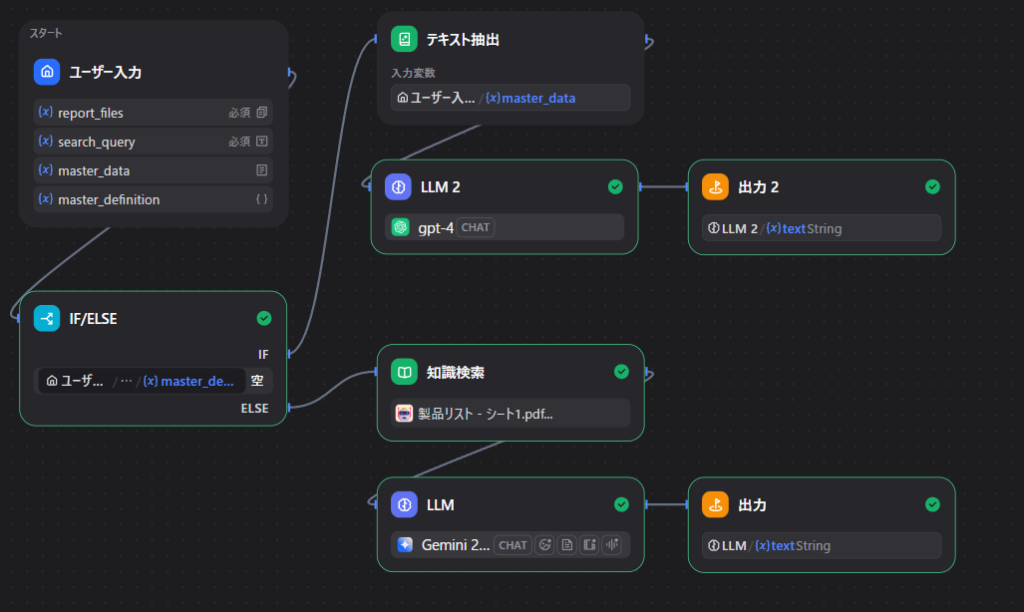Click the blue home icon on ユーザー入力 node
The image size is (1024, 612).
pos(47,72)
